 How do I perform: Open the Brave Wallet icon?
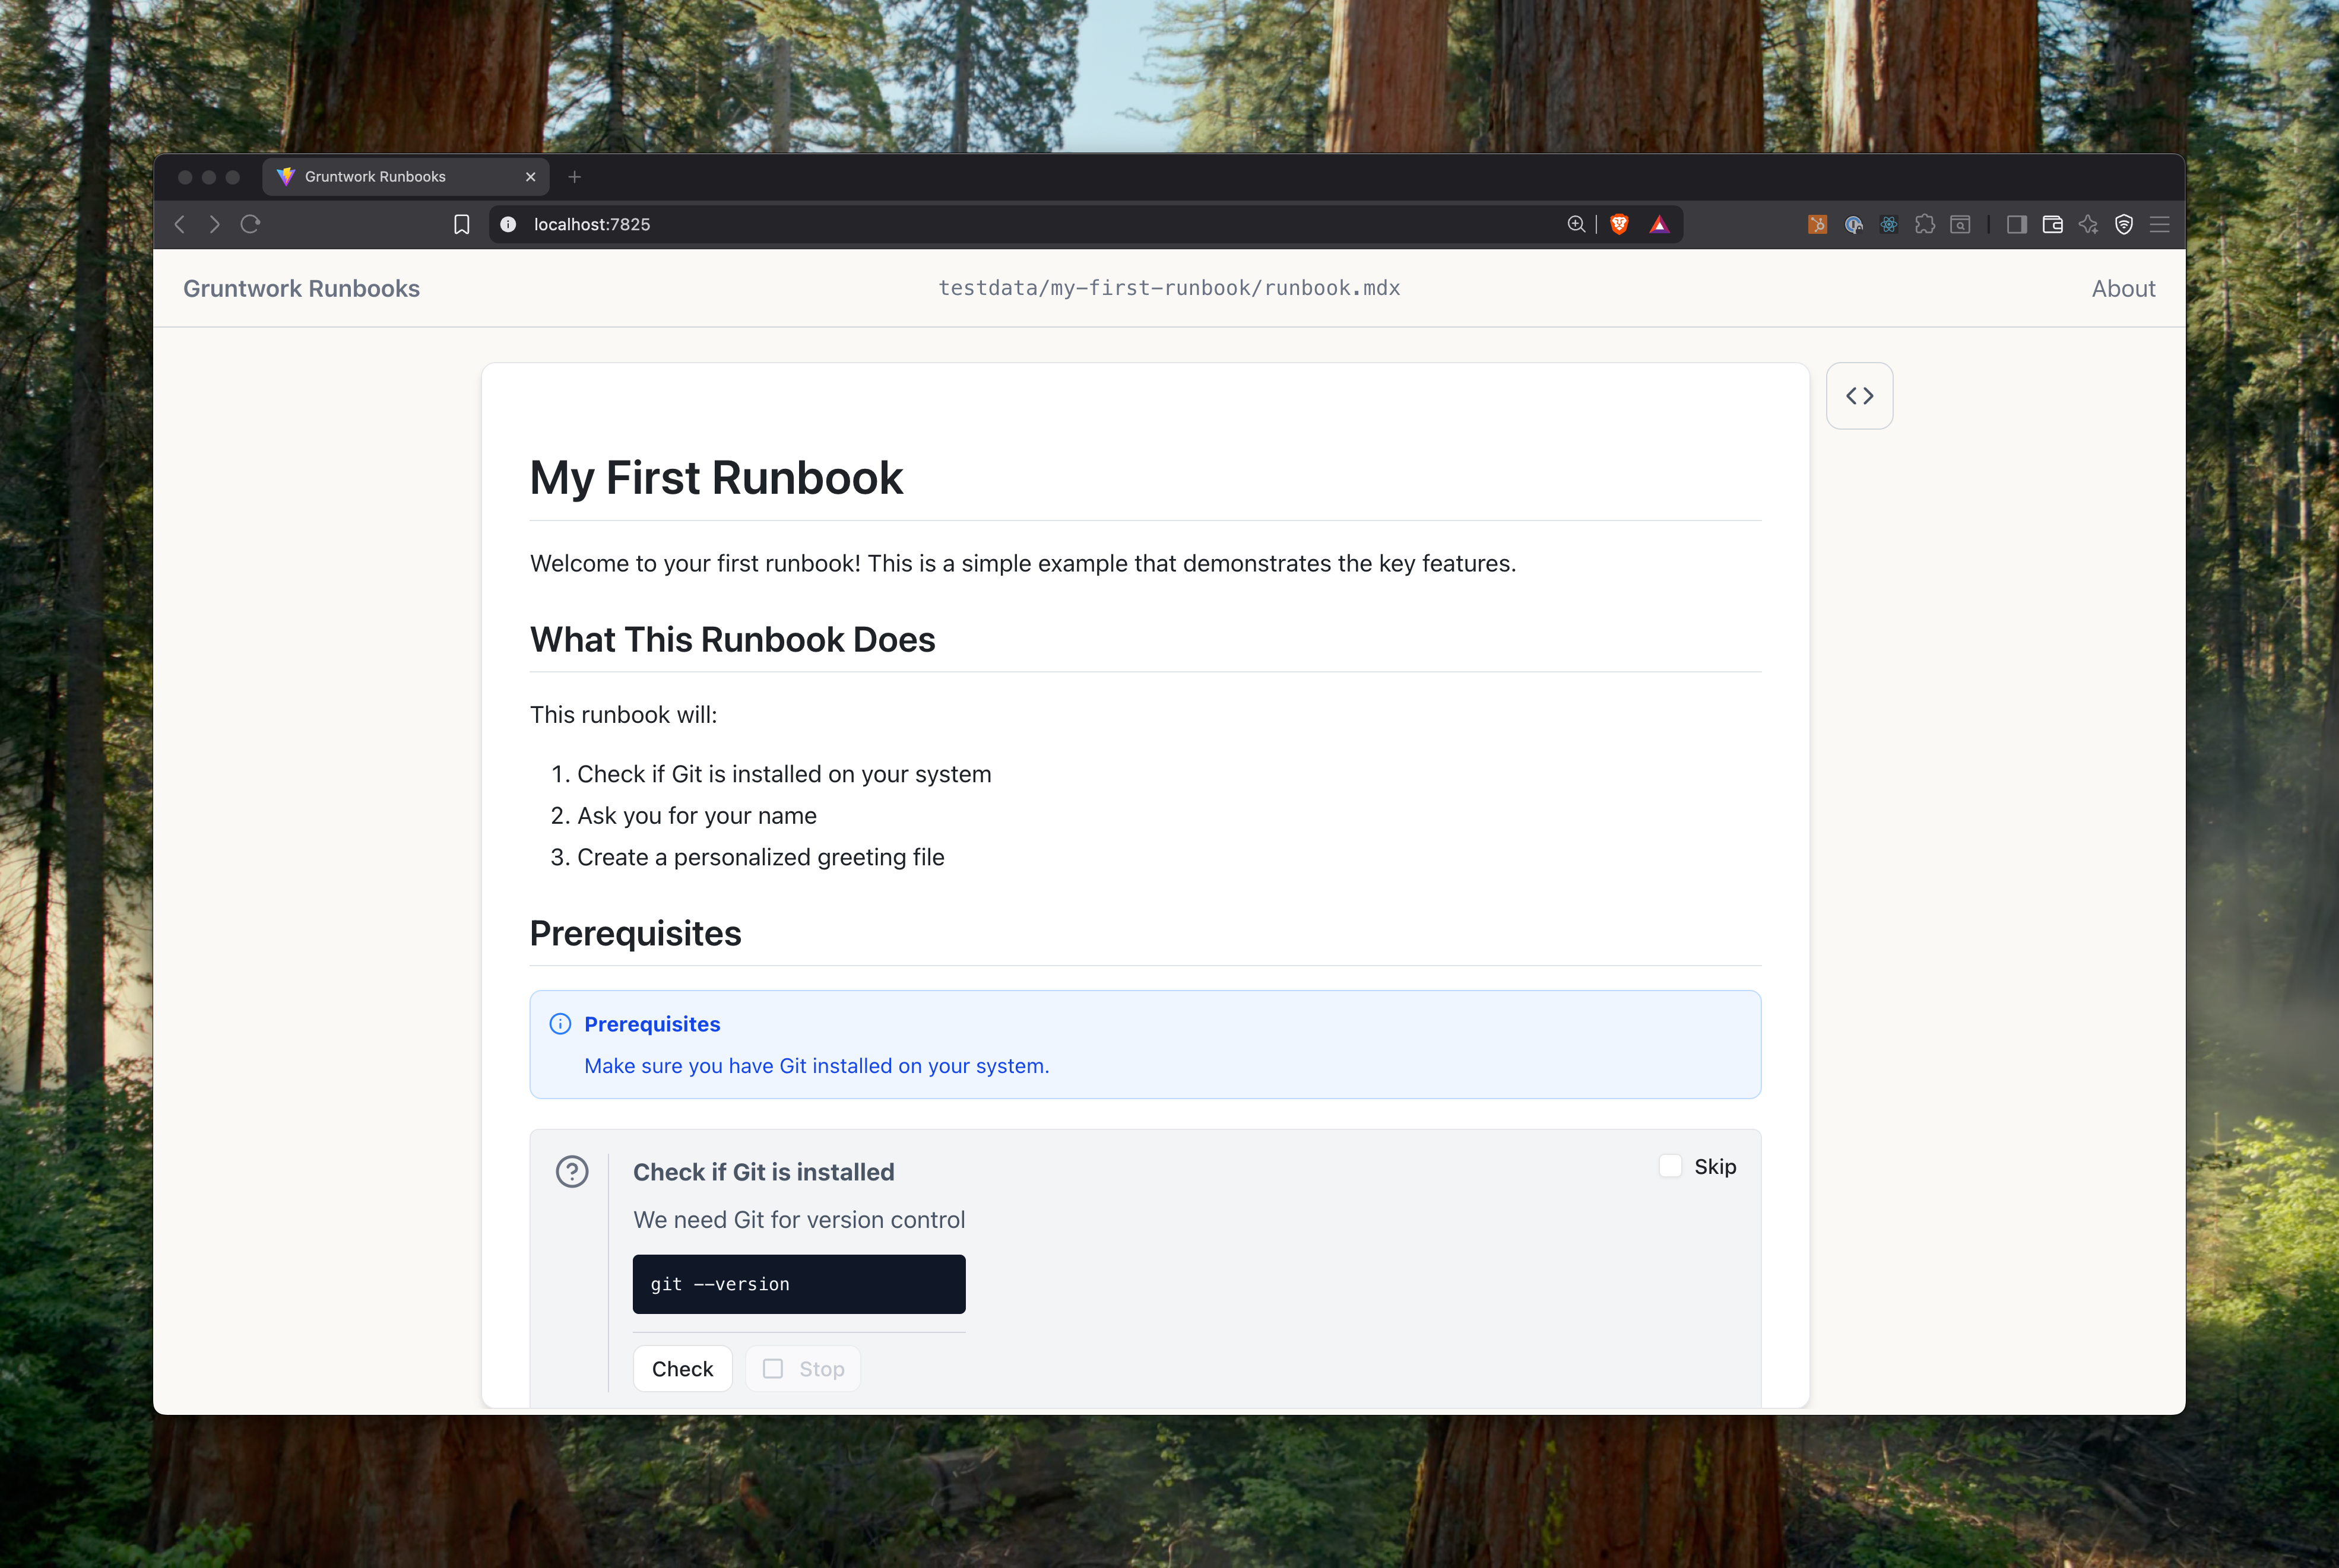[x=2052, y=224]
